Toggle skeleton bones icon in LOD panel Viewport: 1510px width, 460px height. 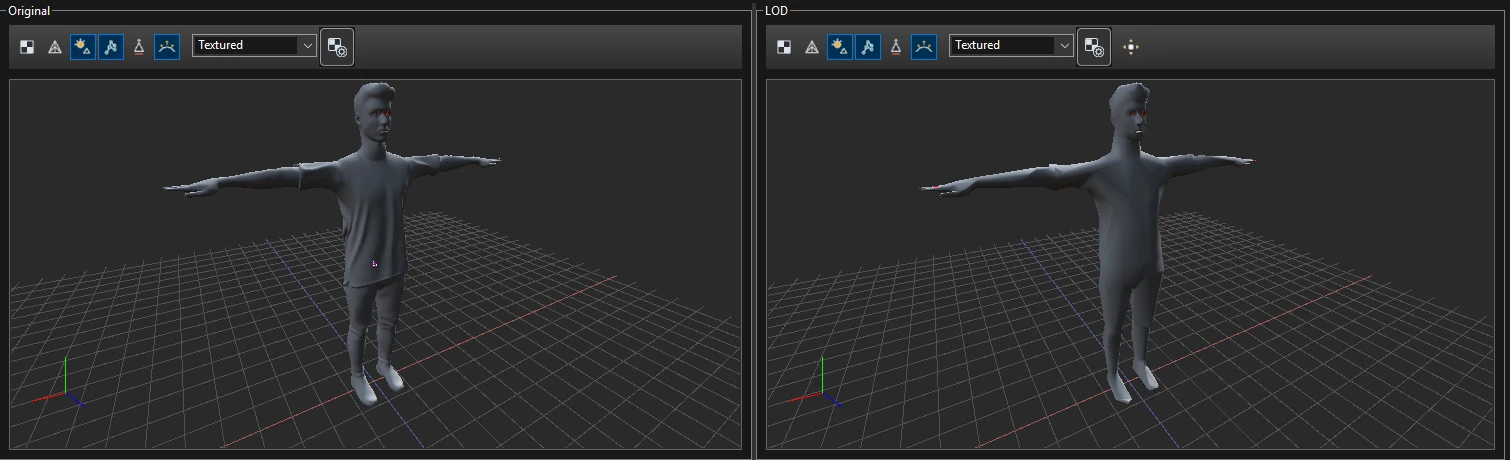pos(868,47)
